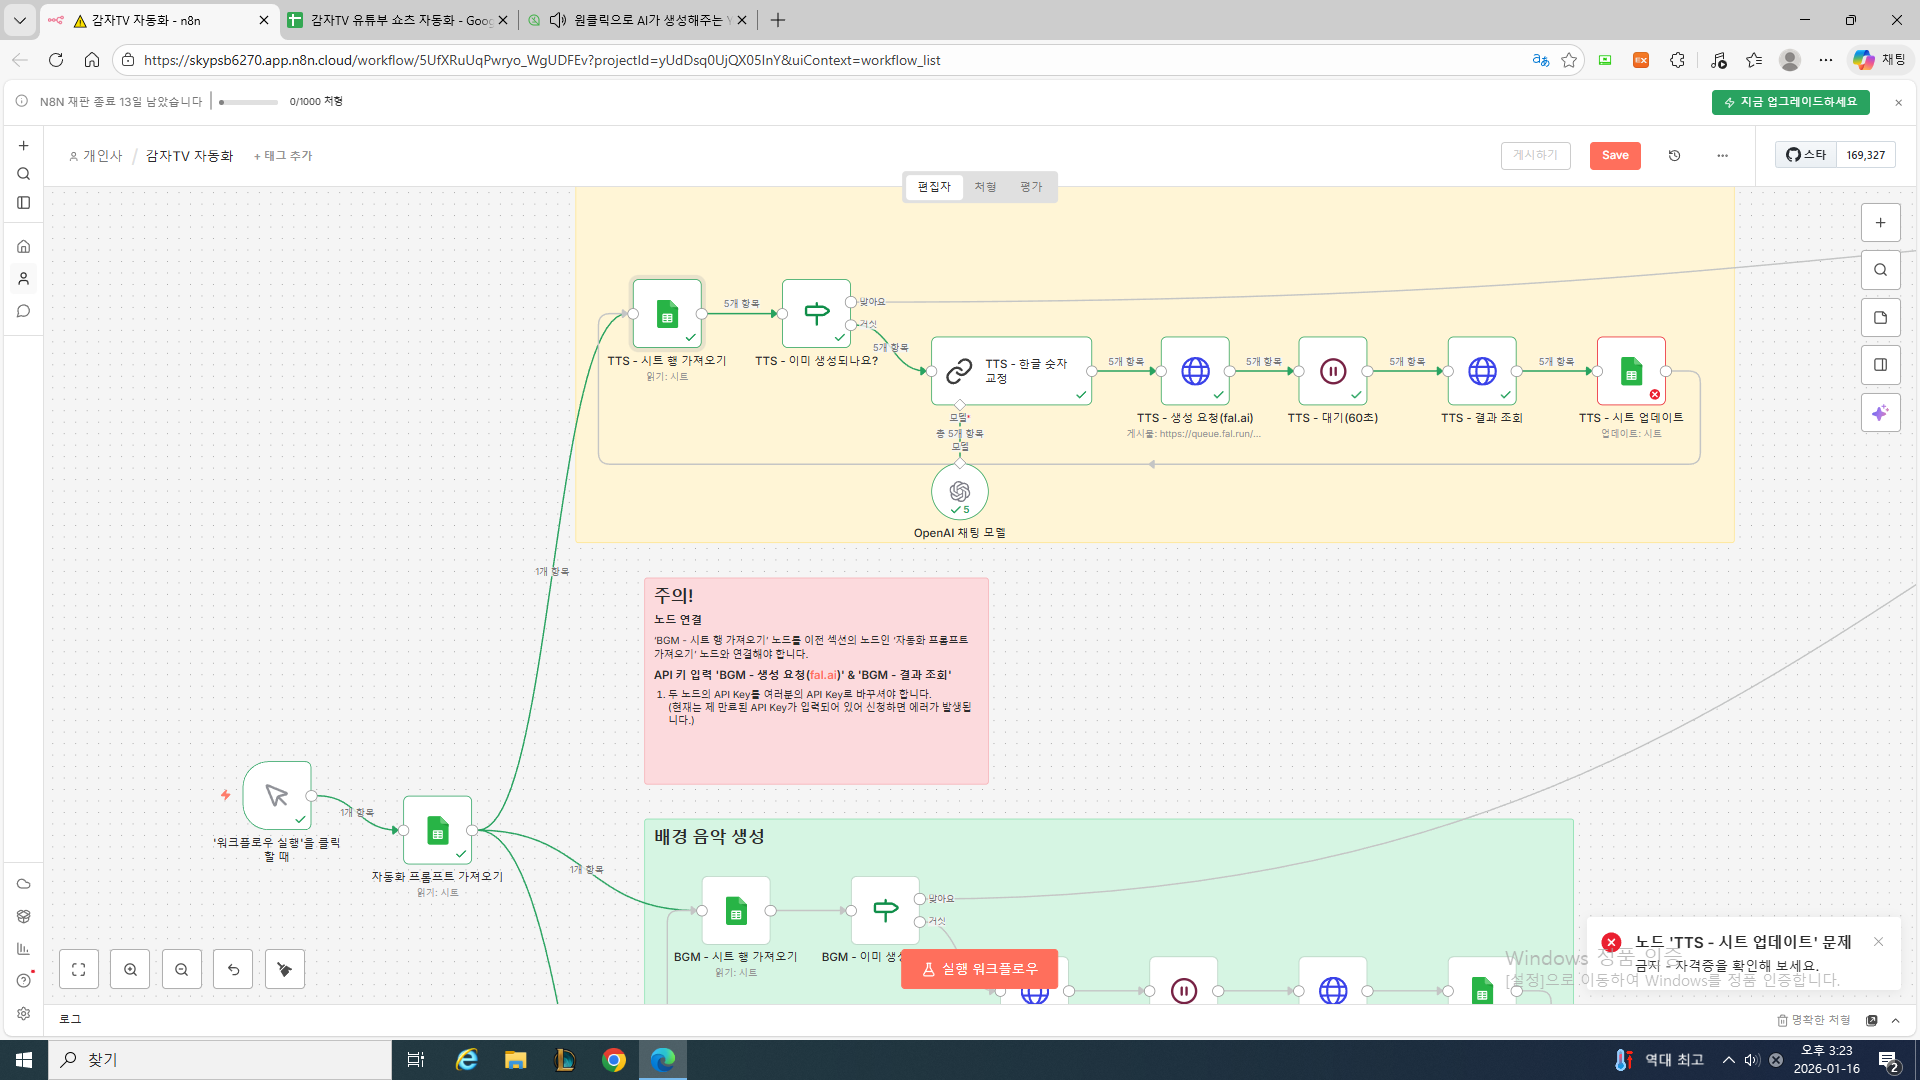Click the Save button
This screenshot has width=1920, height=1080.
click(x=1614, y=155)
